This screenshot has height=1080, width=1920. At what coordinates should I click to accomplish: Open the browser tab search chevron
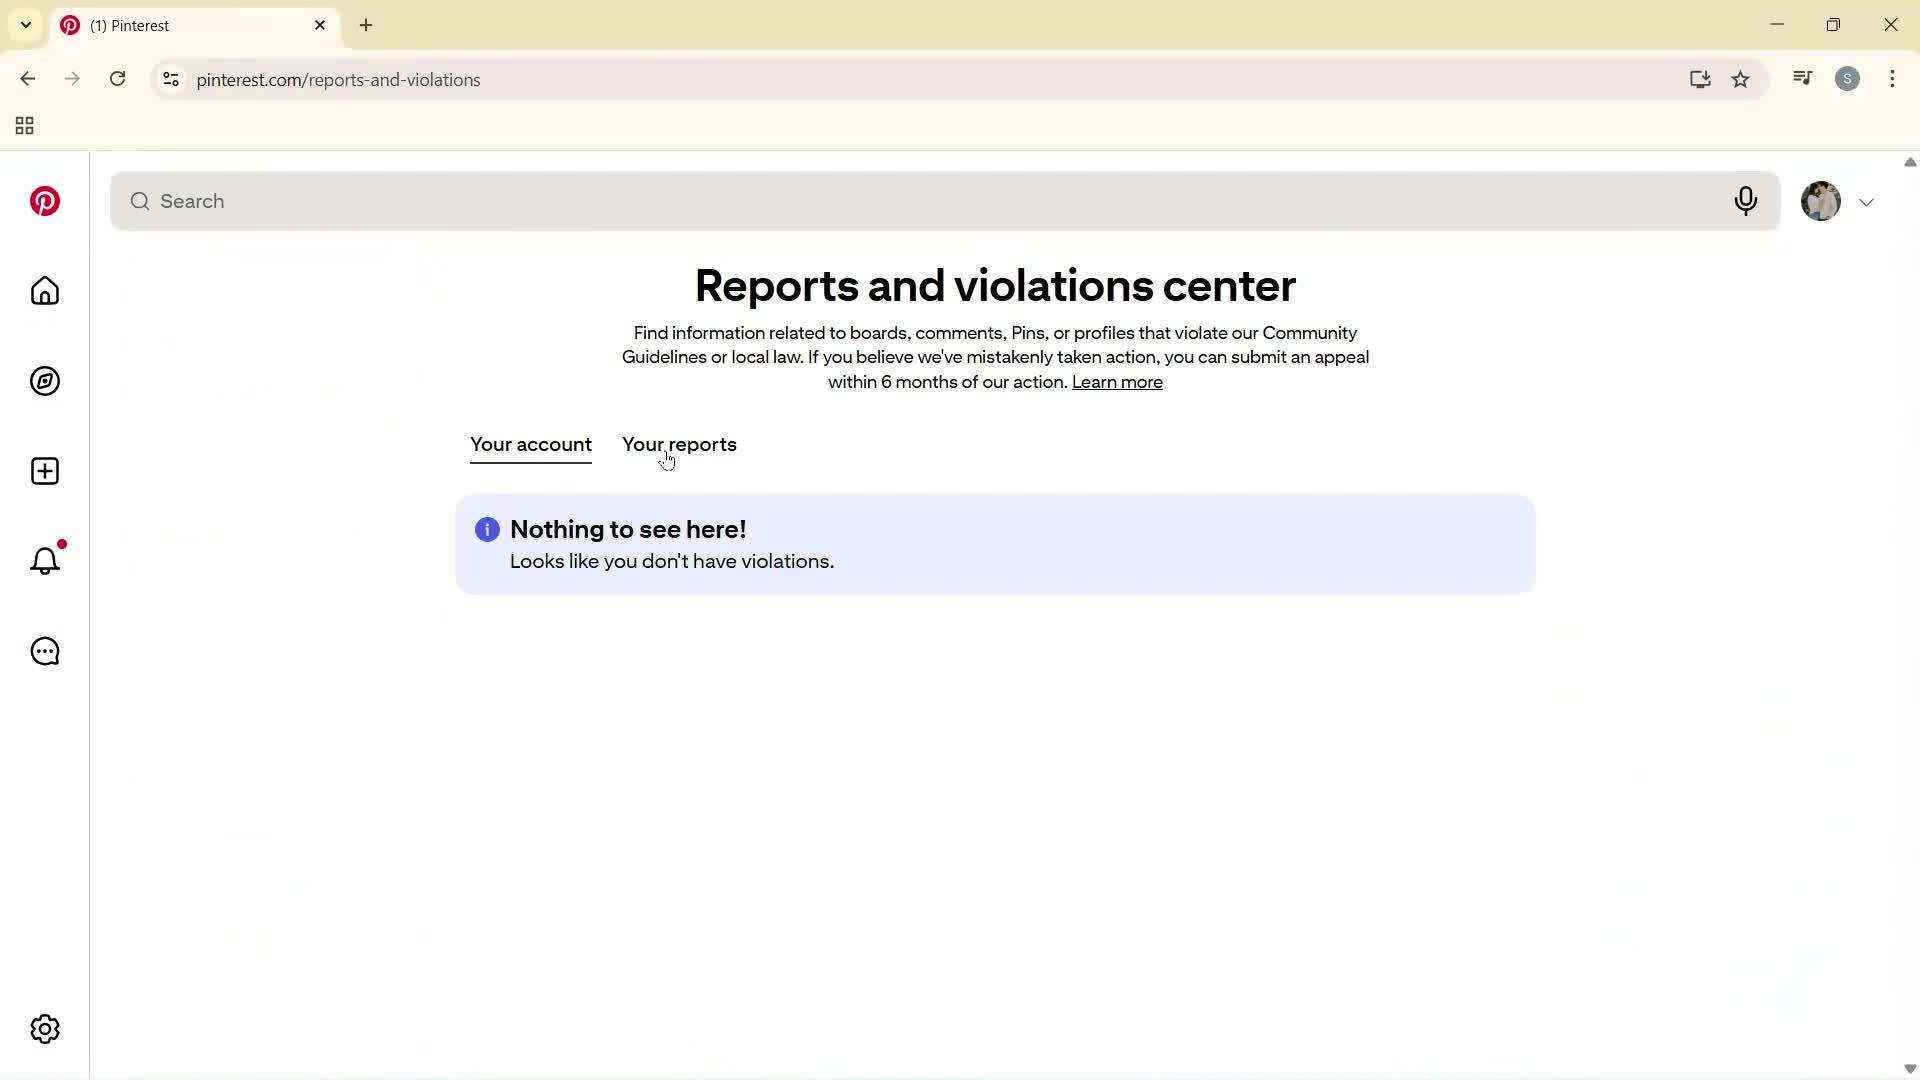click(x=25, y=25)
